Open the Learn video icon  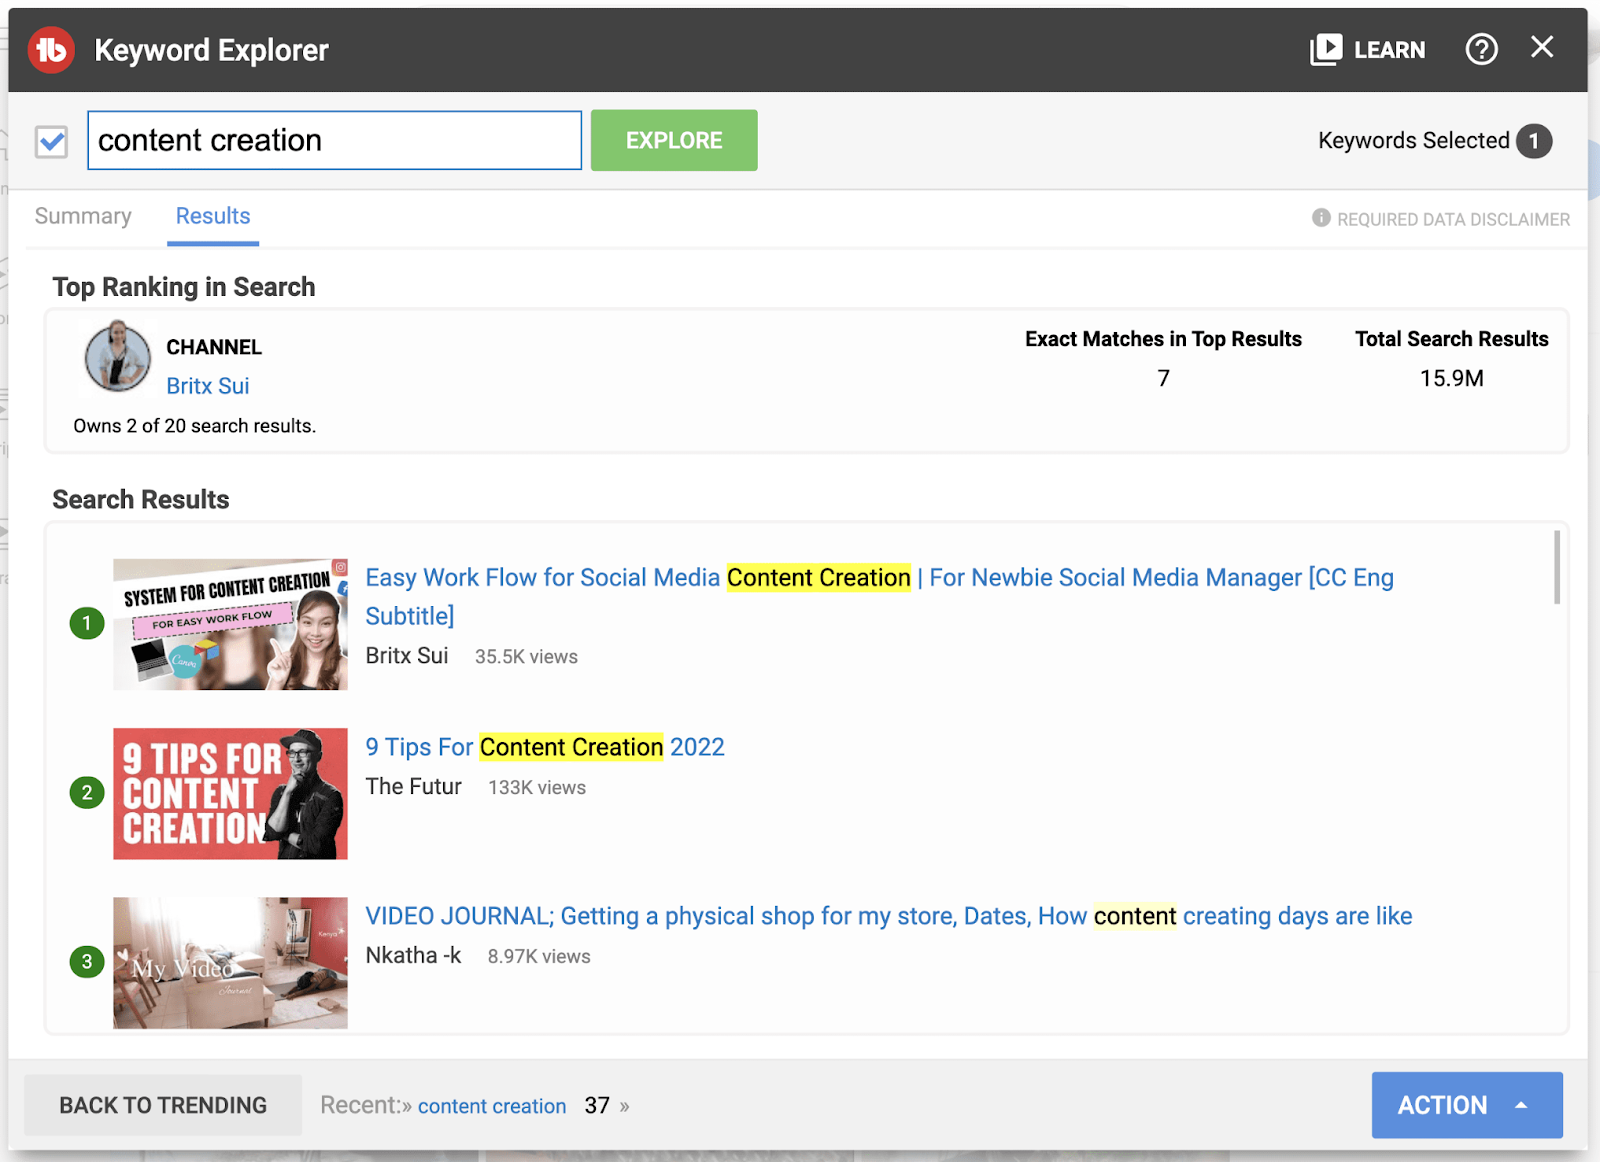pos(1326,49)
